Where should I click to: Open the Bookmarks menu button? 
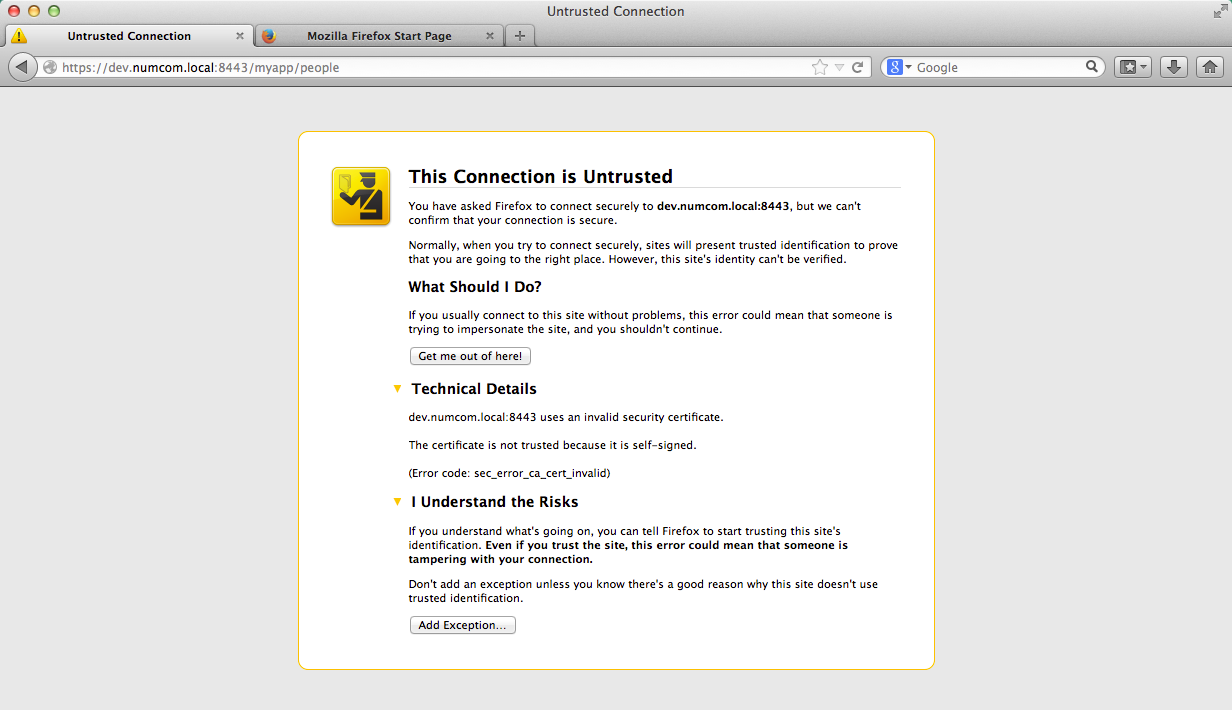[1133, 67]
